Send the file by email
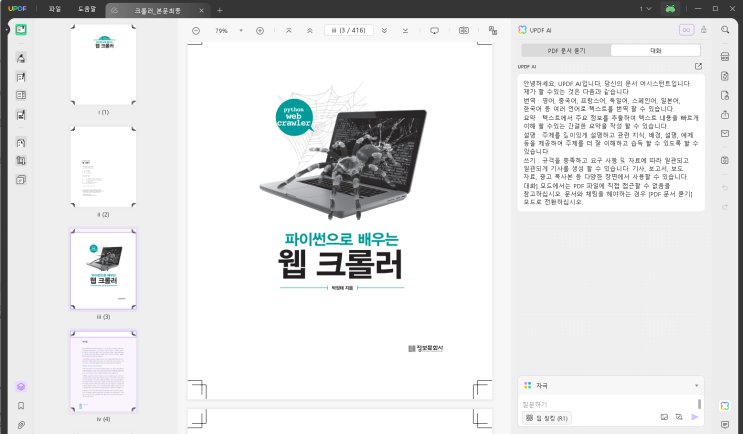This screenshot has width=743, height=434. coord(725,134)
